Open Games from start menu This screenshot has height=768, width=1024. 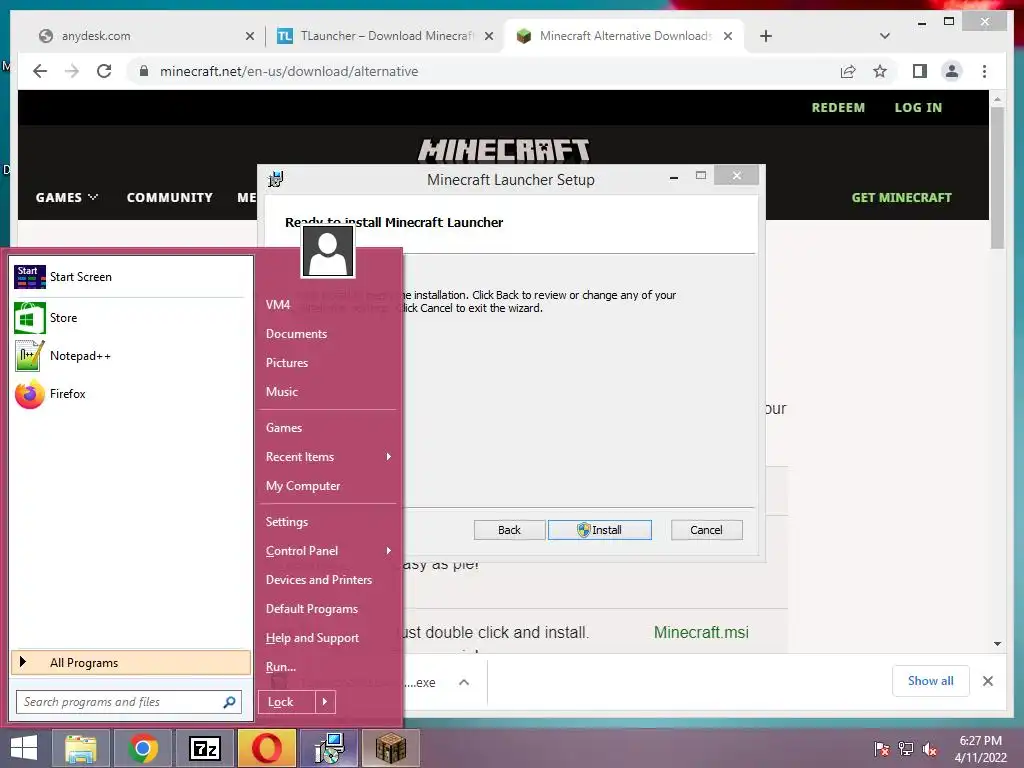click(x=283, y=428)
